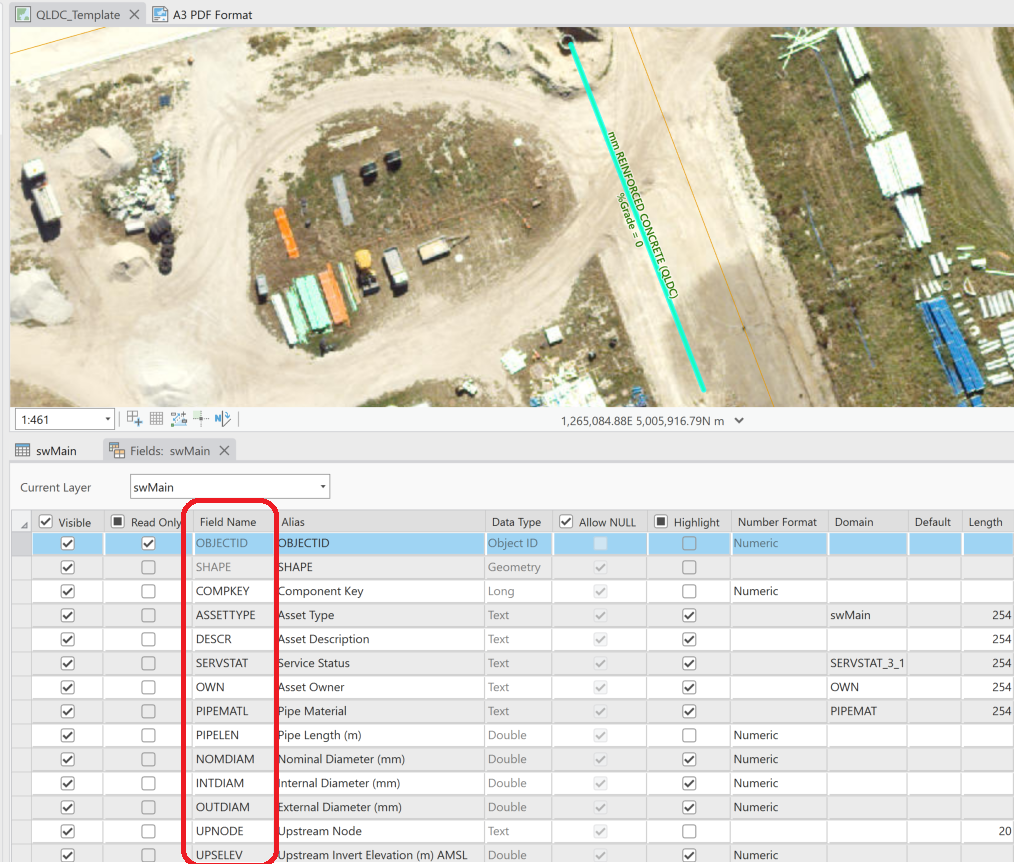Click the Fixed Extent/constraints icon beside scale box
The image size is (1020, 864).
134,419
